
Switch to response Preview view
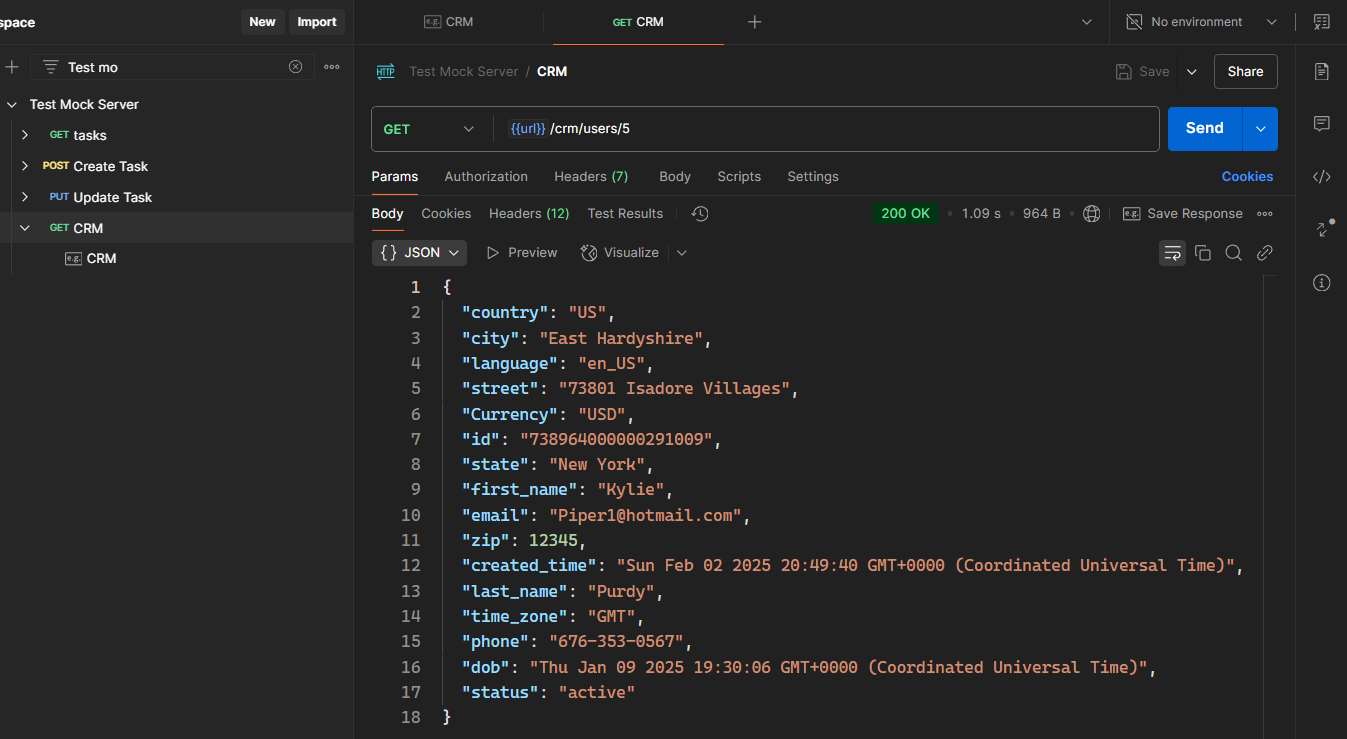click(x=522, y=253)
